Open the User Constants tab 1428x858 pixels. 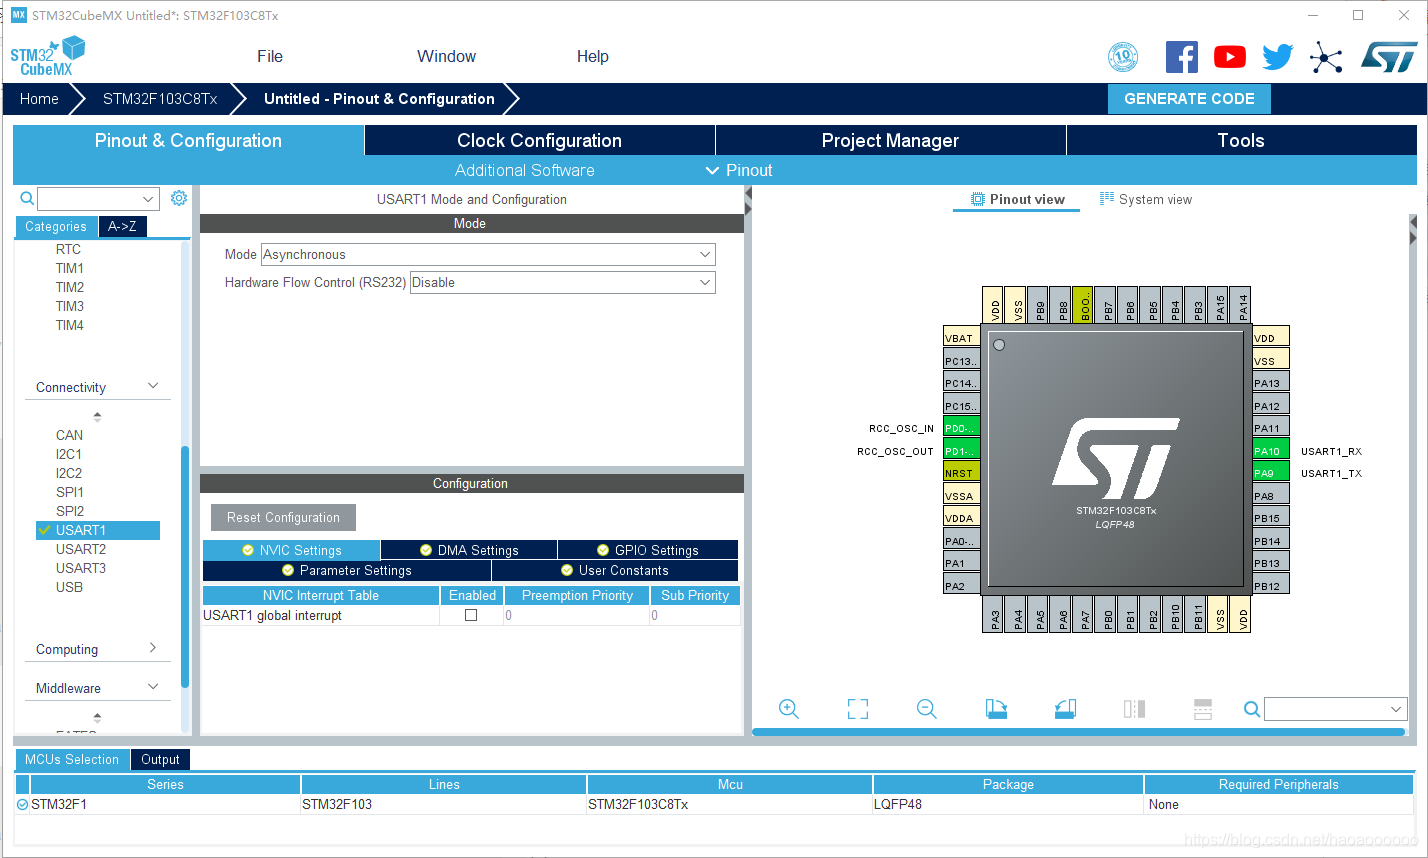point(615,570)
